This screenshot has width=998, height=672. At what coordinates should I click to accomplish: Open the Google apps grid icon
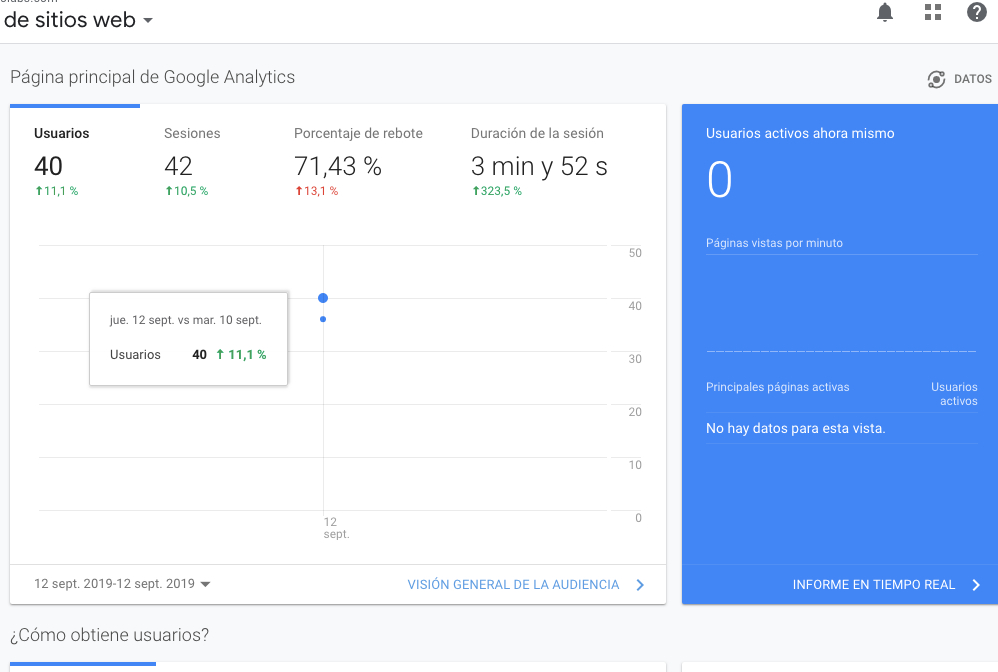click(x=933, y=12)
